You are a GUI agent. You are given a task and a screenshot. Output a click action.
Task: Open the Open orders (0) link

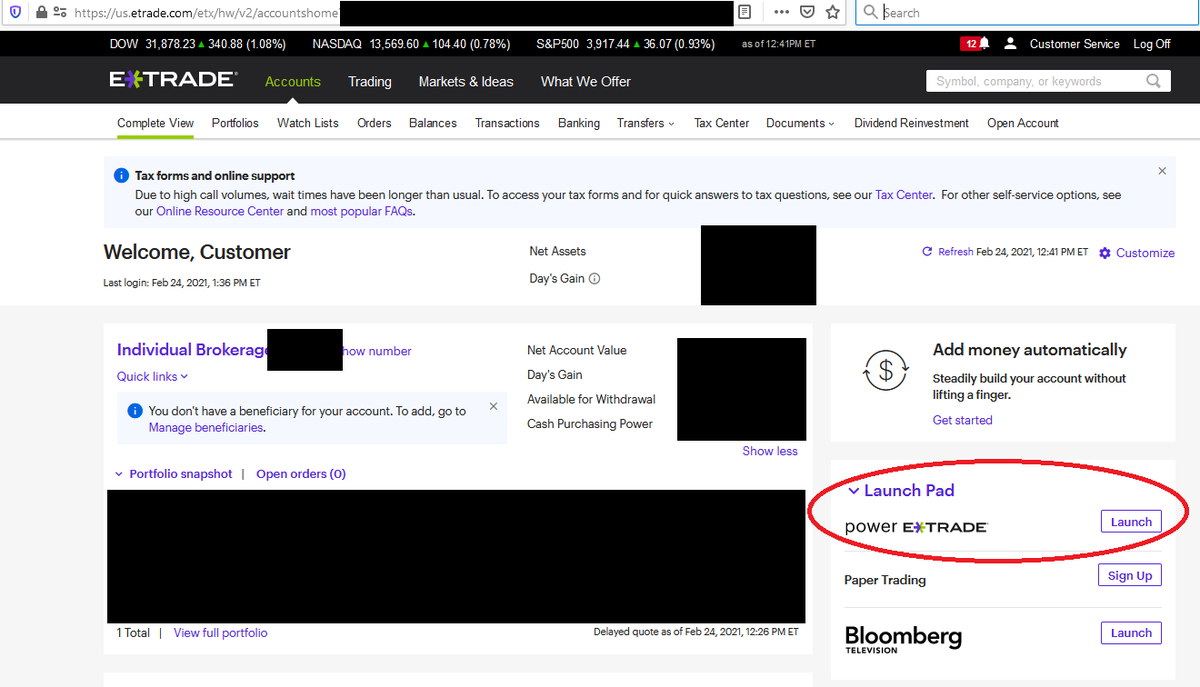(301, 474)
